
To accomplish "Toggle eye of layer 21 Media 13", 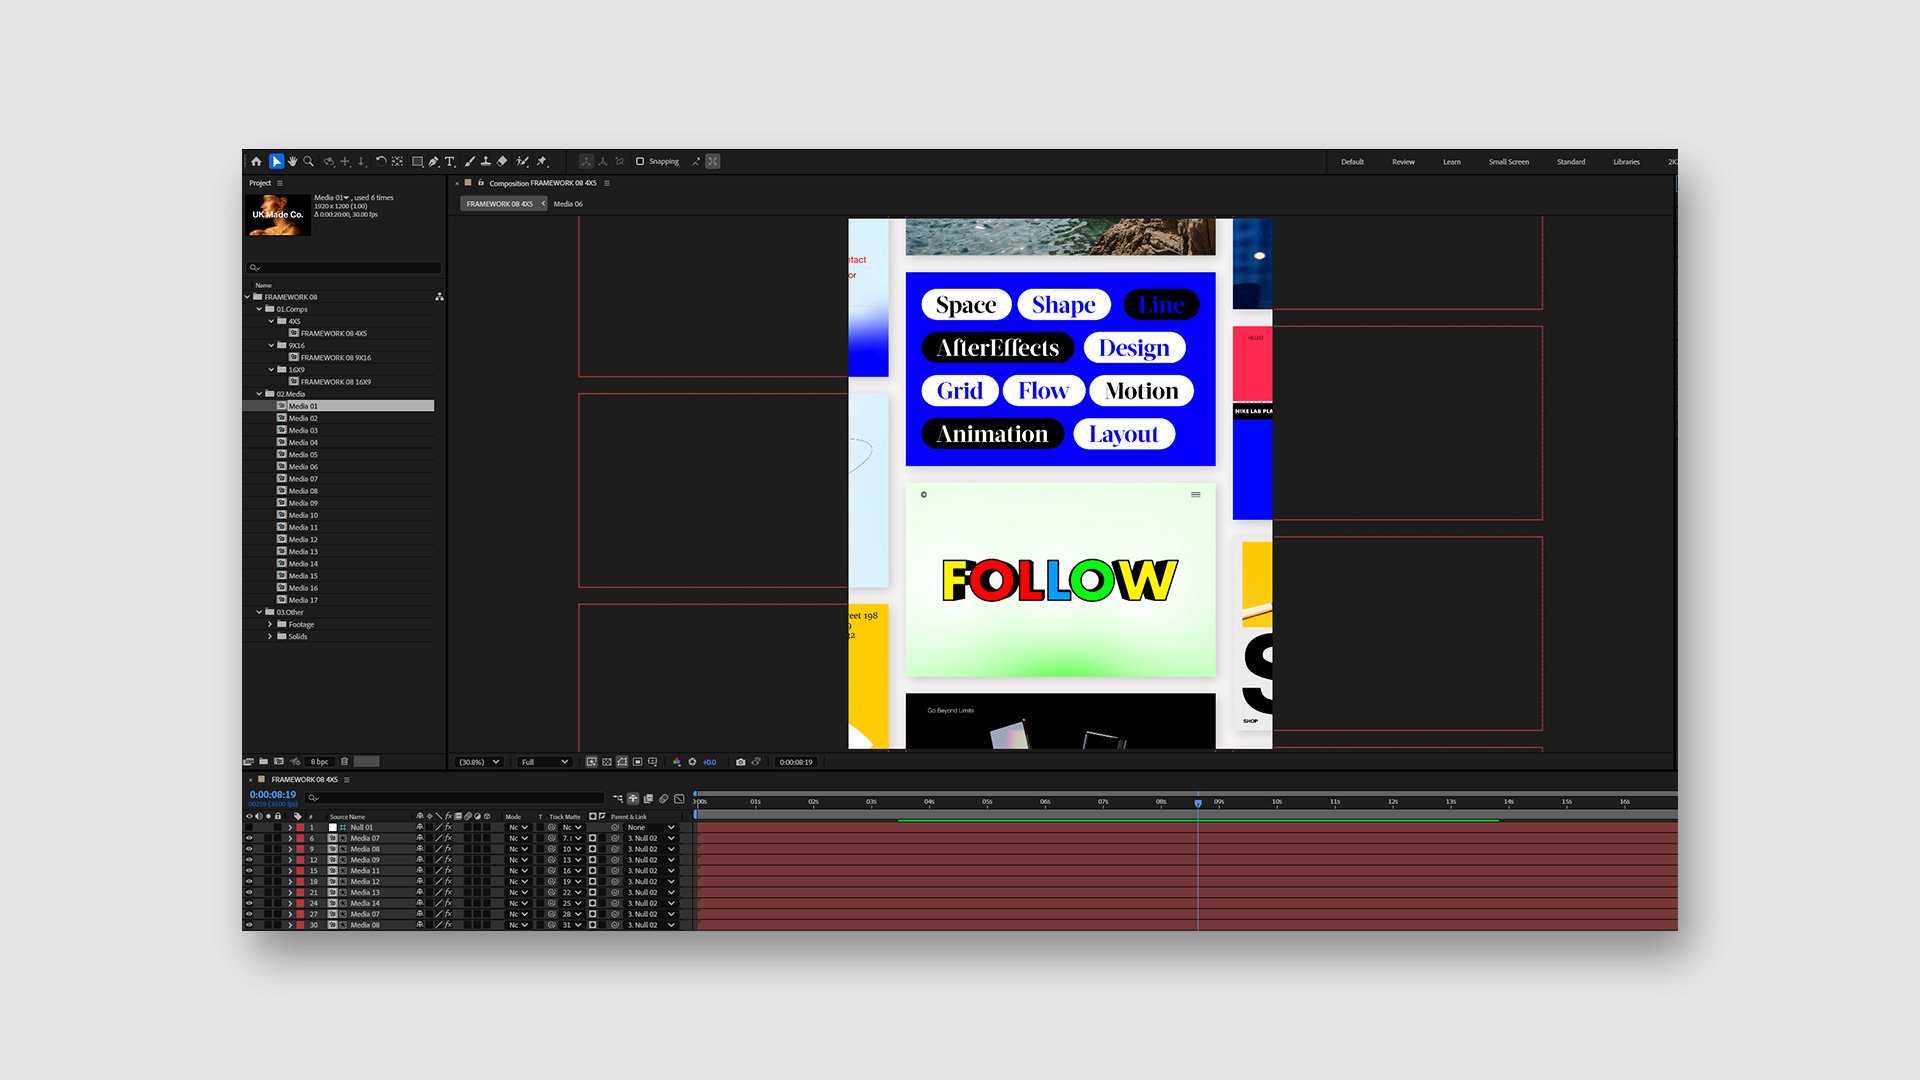I will point(249,892).
